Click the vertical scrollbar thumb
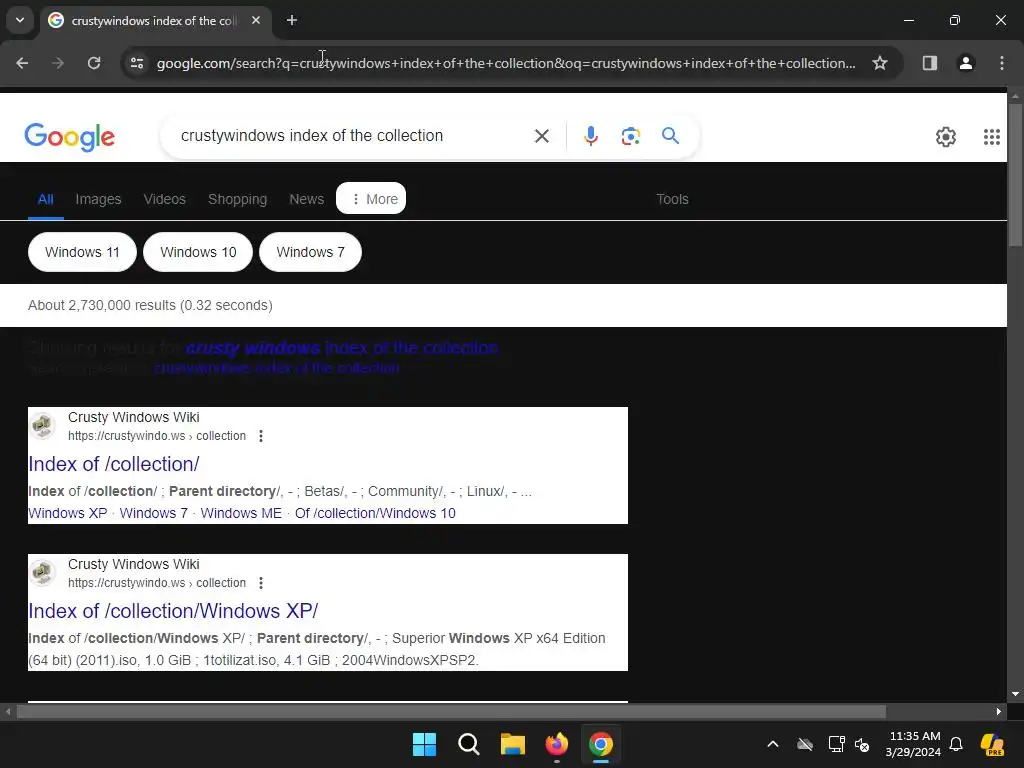The image size is (1024, 768). click(x=1015, y=174)
